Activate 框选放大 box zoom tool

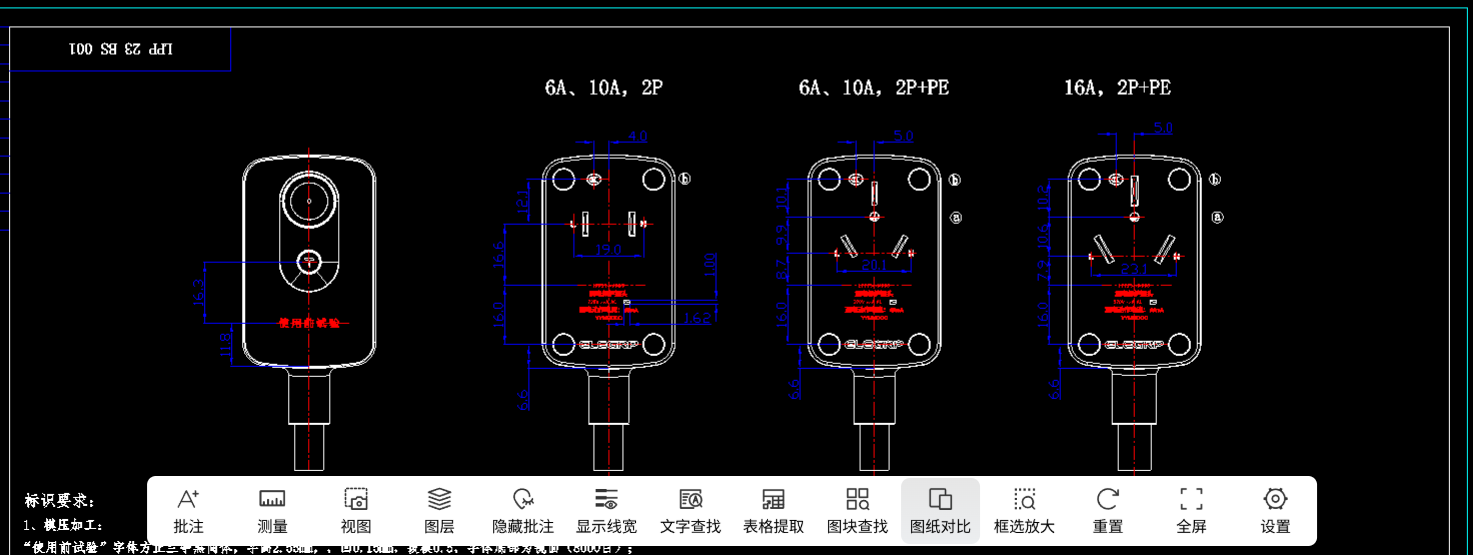click(x=1024, y=510)
